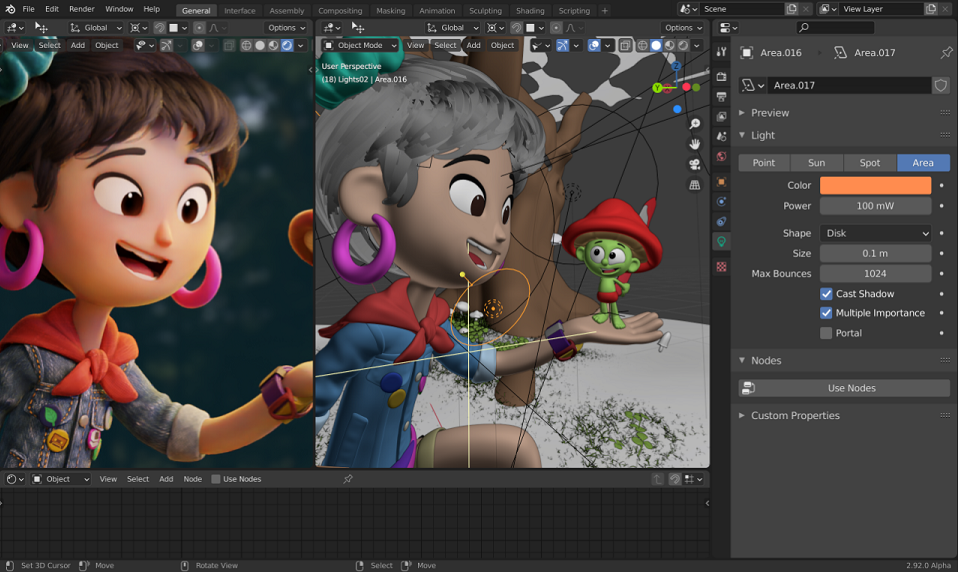Open the Object Data (light) properties tab
This screenshot has height=572, width=958.
click(722, 241)
